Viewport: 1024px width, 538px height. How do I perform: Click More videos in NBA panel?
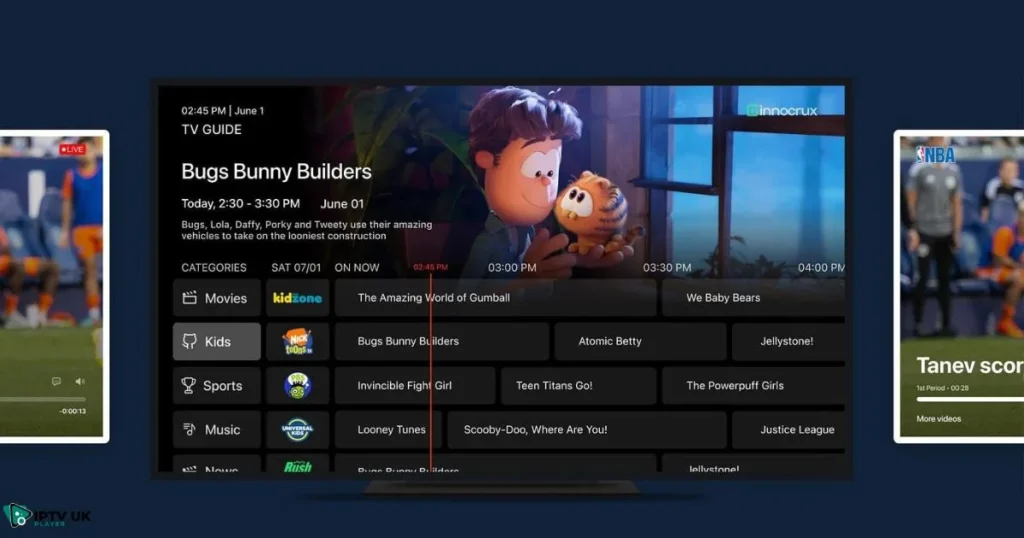(x=938, y=419)
